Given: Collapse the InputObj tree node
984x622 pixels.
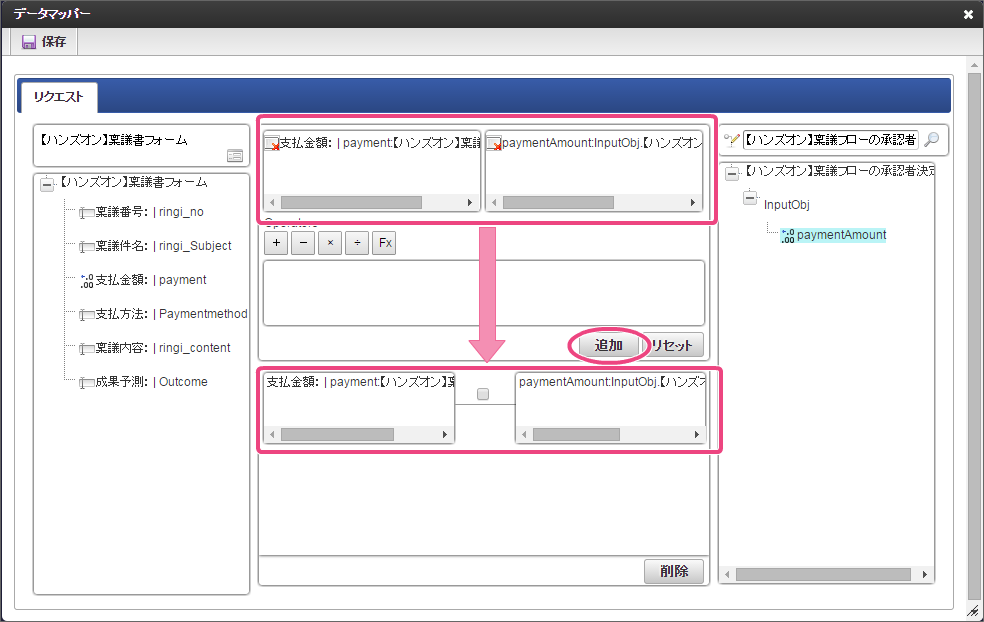Looking at the screenshot, I should point(750,198).
